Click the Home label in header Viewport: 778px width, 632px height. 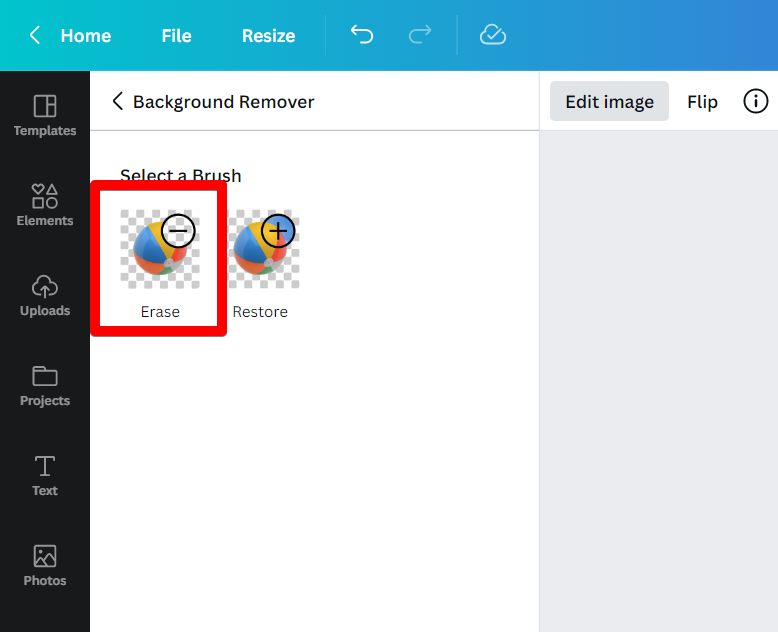(x=85, y=36)
